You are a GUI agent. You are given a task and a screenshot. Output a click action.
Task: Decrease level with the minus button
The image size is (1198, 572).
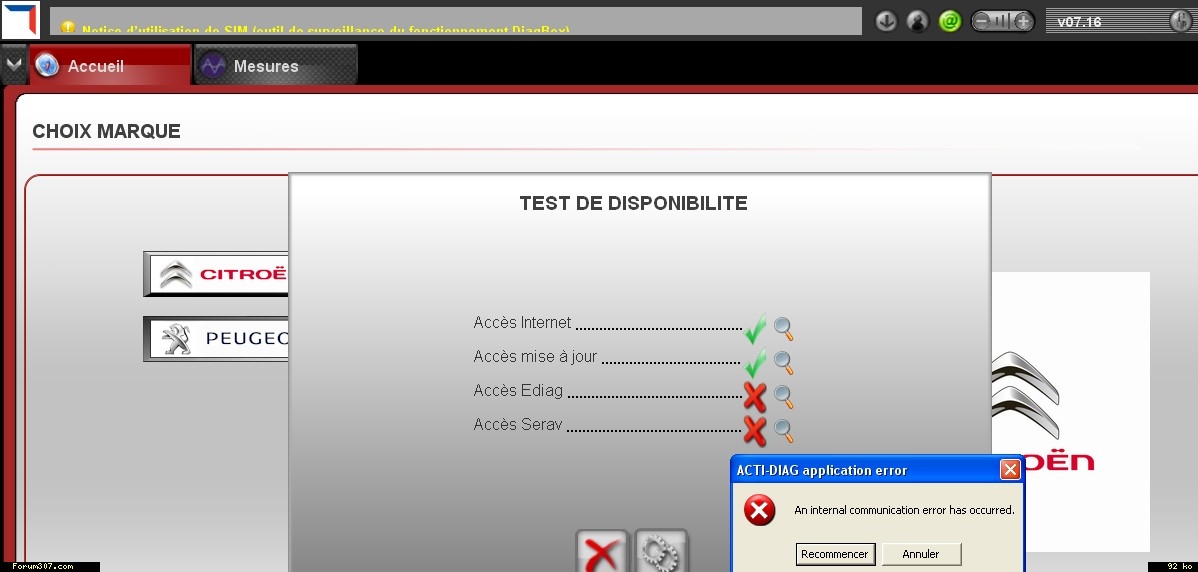(983, 21)
